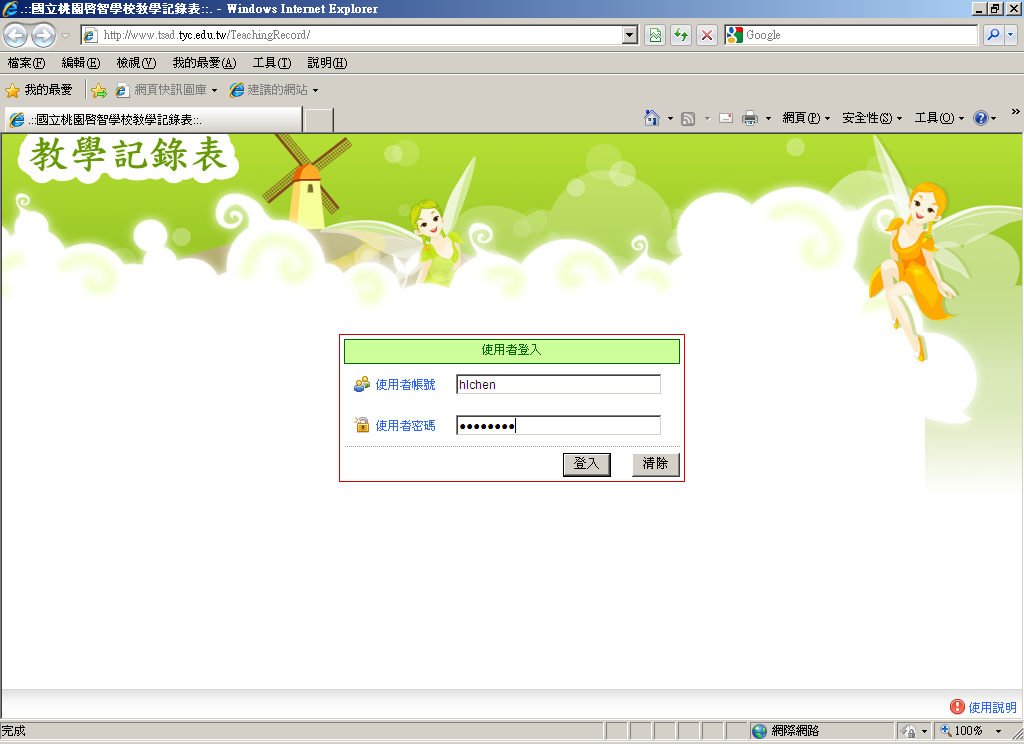
Task: Expand the address bar URL dropdown
Action: [x=630, y=35]
